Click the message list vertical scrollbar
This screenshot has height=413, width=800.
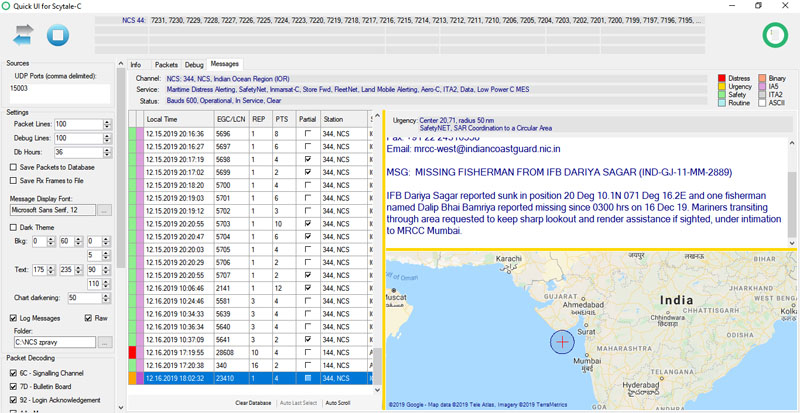378,252
